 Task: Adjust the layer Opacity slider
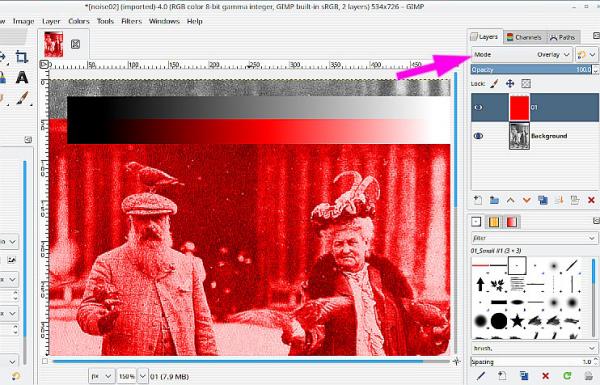coord(532,70)
